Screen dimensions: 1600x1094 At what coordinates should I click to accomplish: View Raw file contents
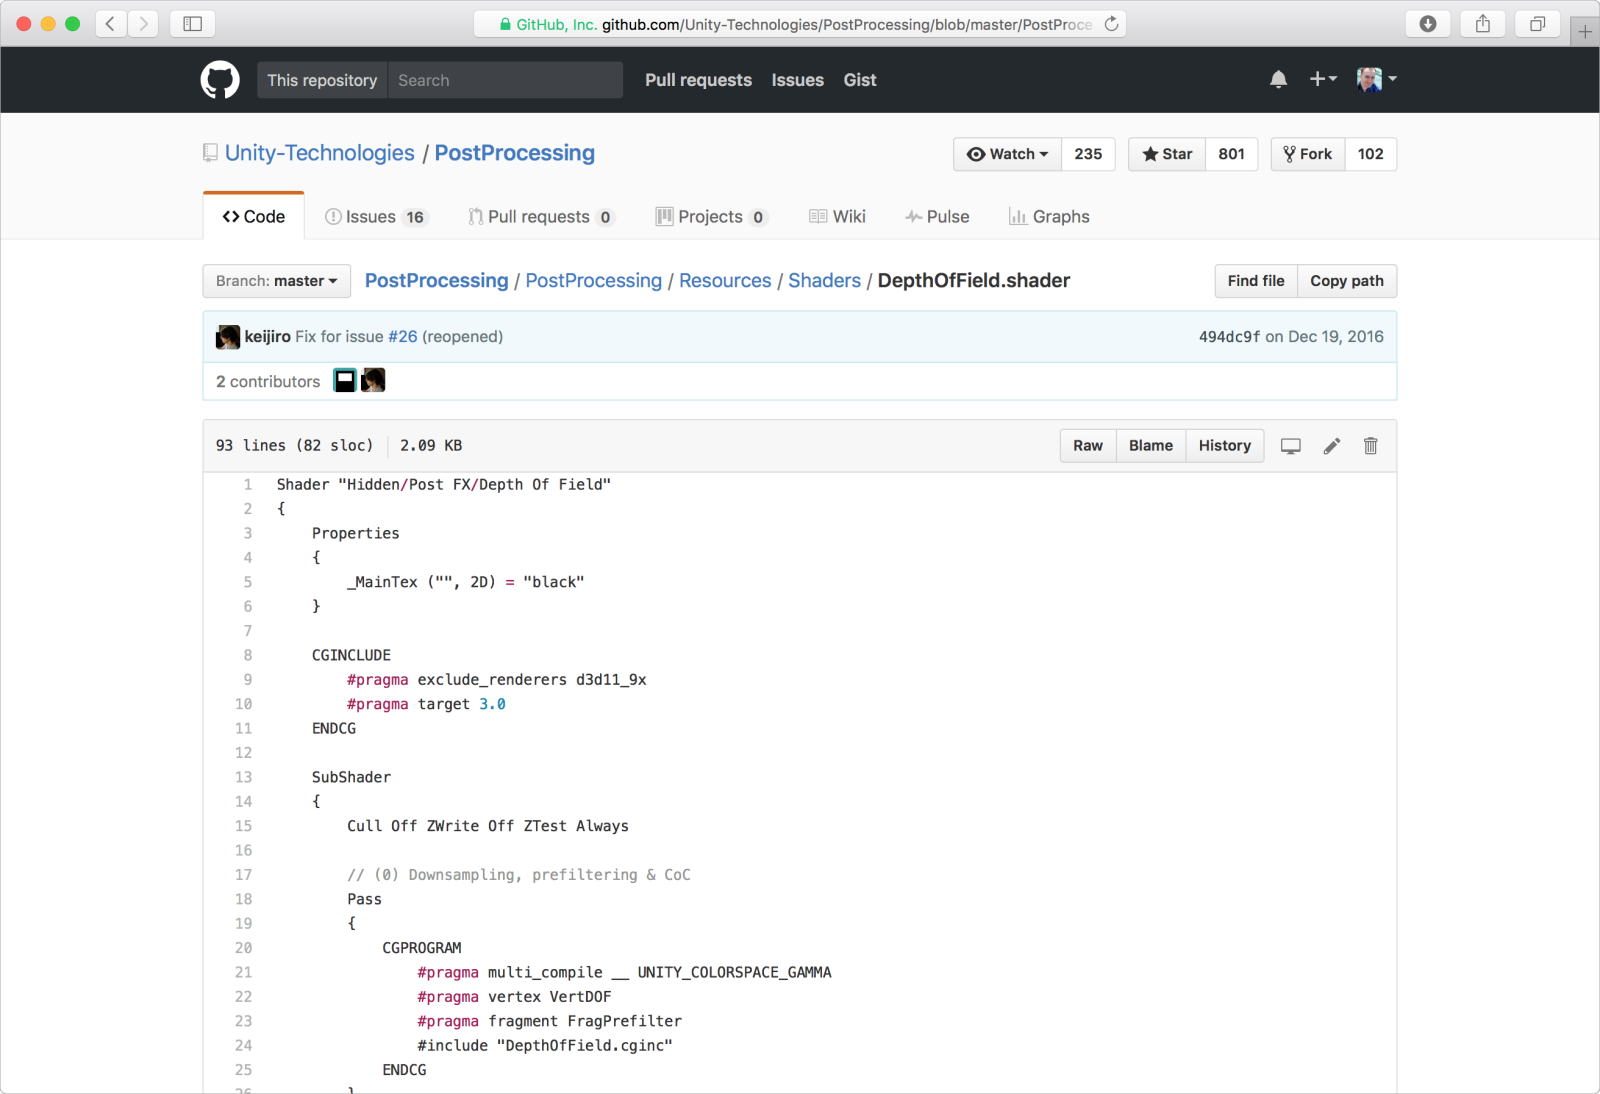tap(1088, 446)
